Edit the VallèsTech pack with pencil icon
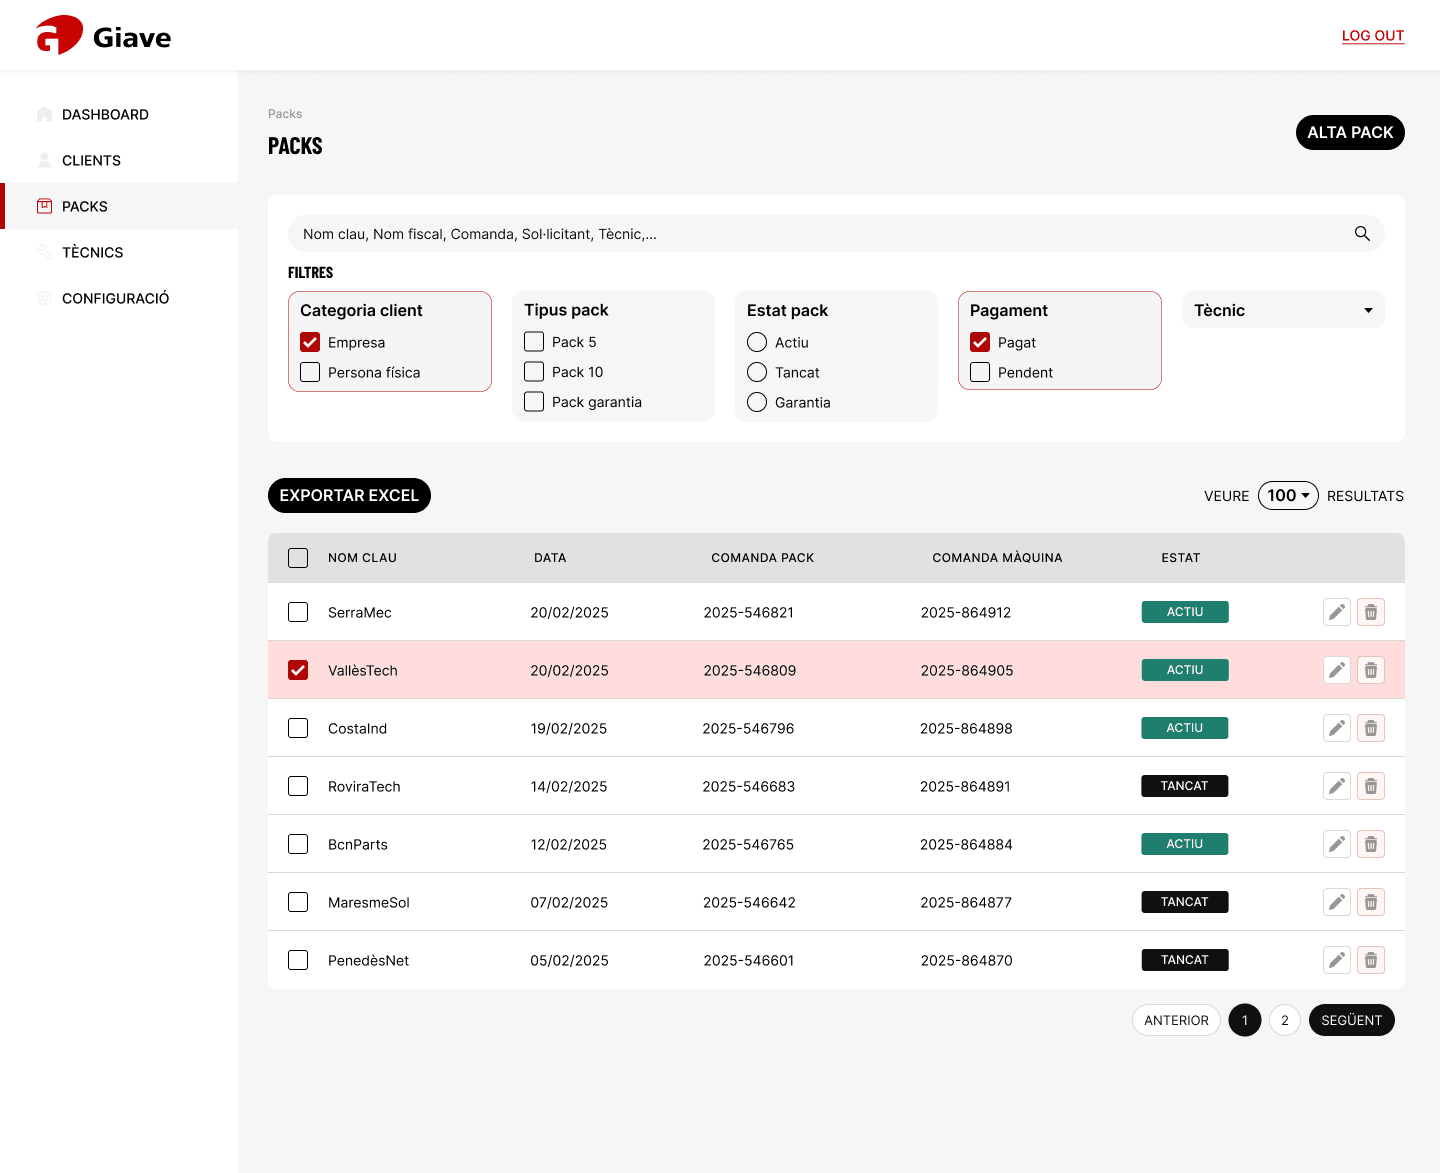 [1337, 670]
